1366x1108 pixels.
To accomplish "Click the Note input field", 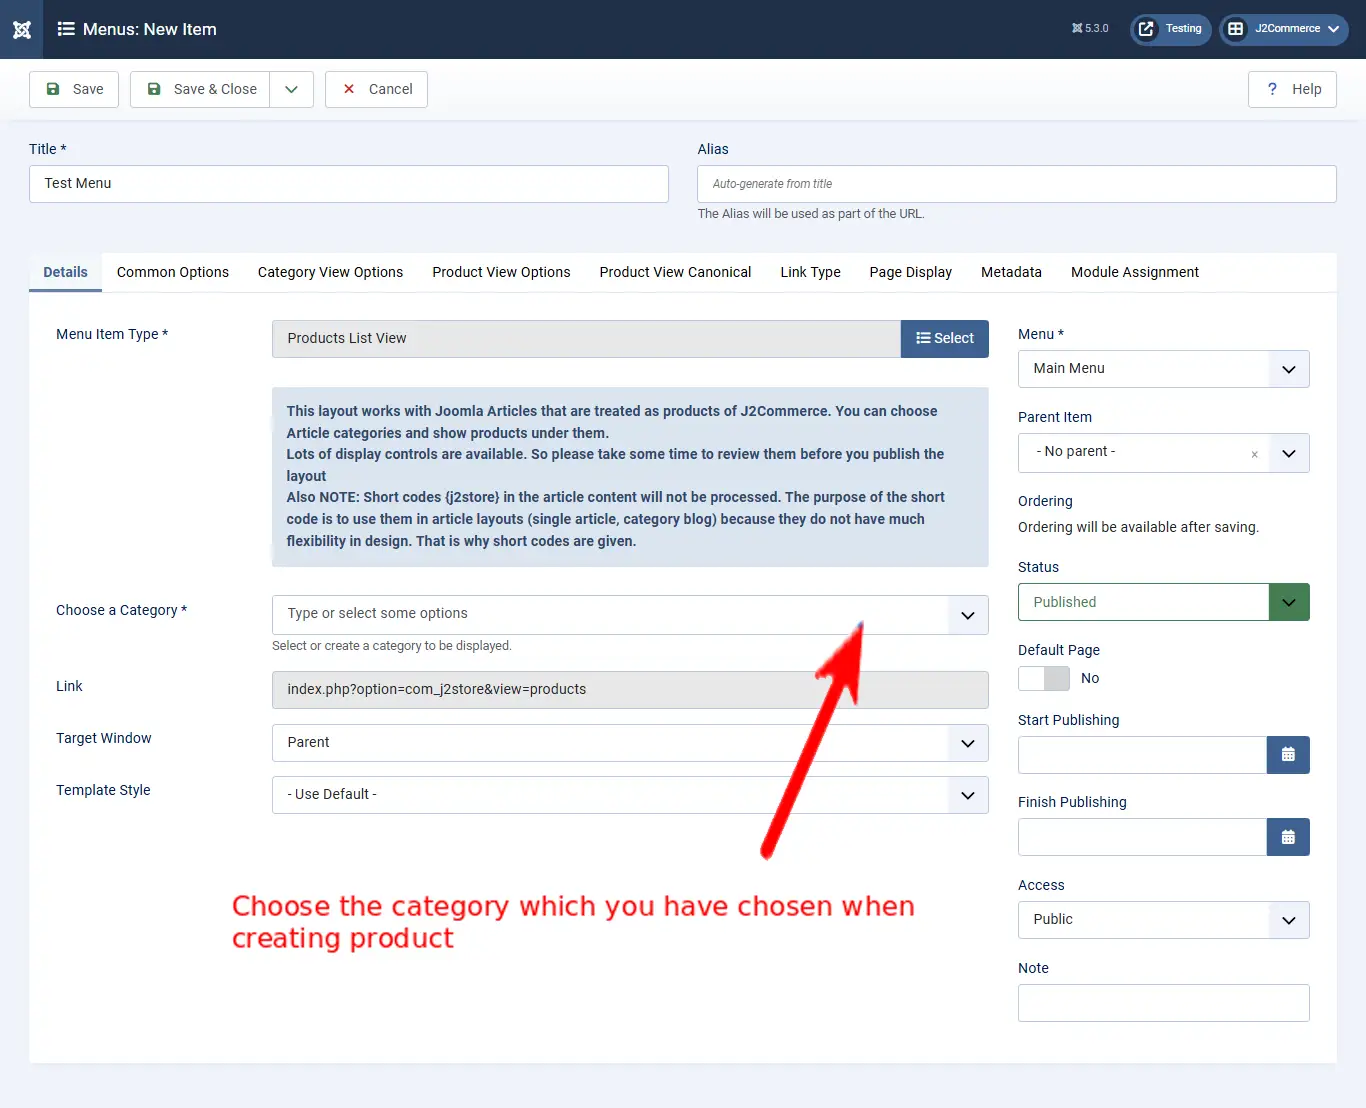I will pyautogui.click(x=1163, y=1003).
